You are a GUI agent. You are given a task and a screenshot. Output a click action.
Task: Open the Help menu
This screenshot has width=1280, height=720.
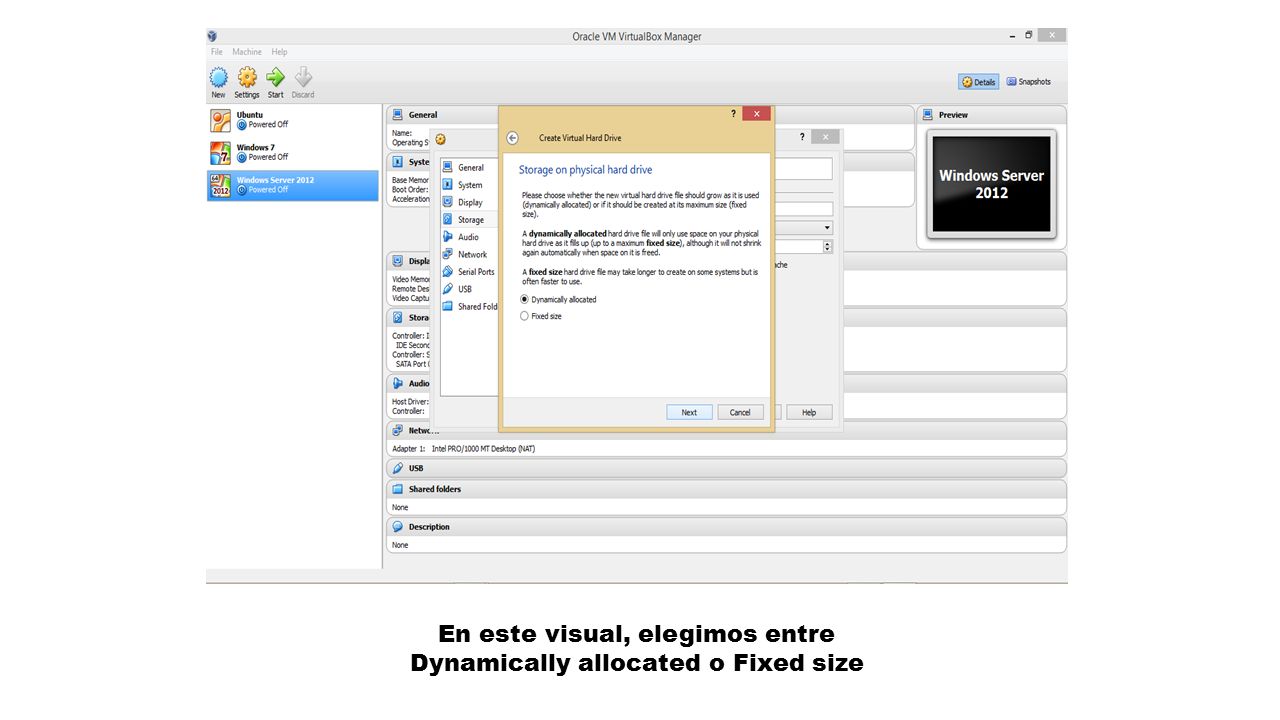point(280,52)
